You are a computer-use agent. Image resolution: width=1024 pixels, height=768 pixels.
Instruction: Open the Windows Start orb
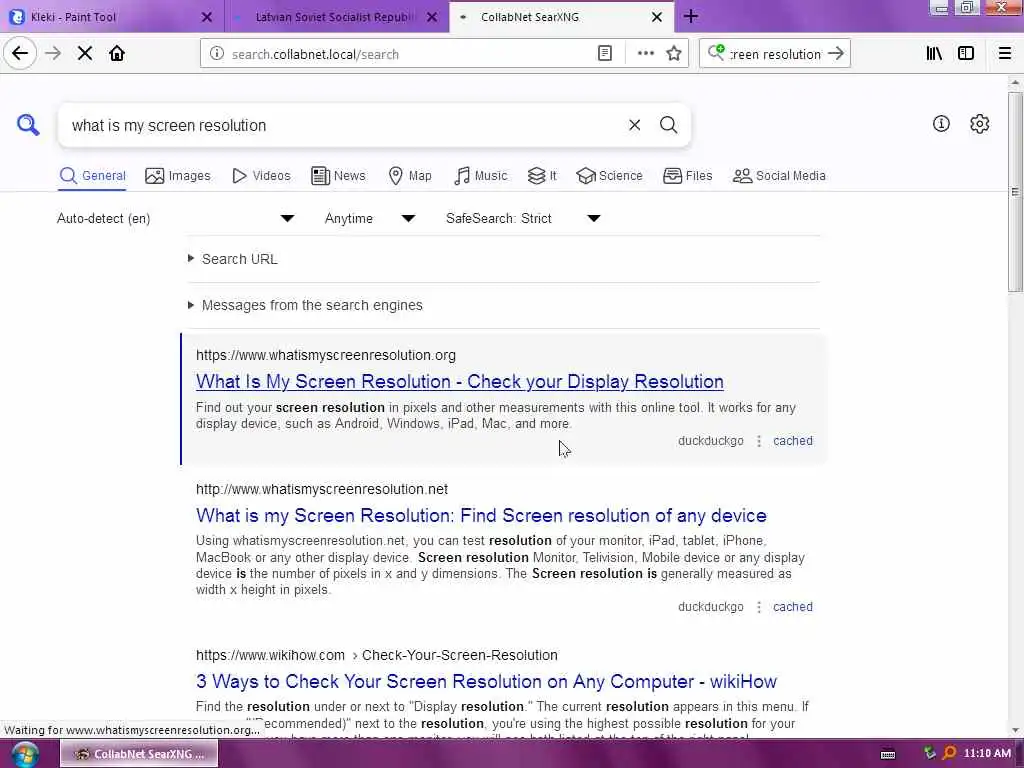click(25, 754)
